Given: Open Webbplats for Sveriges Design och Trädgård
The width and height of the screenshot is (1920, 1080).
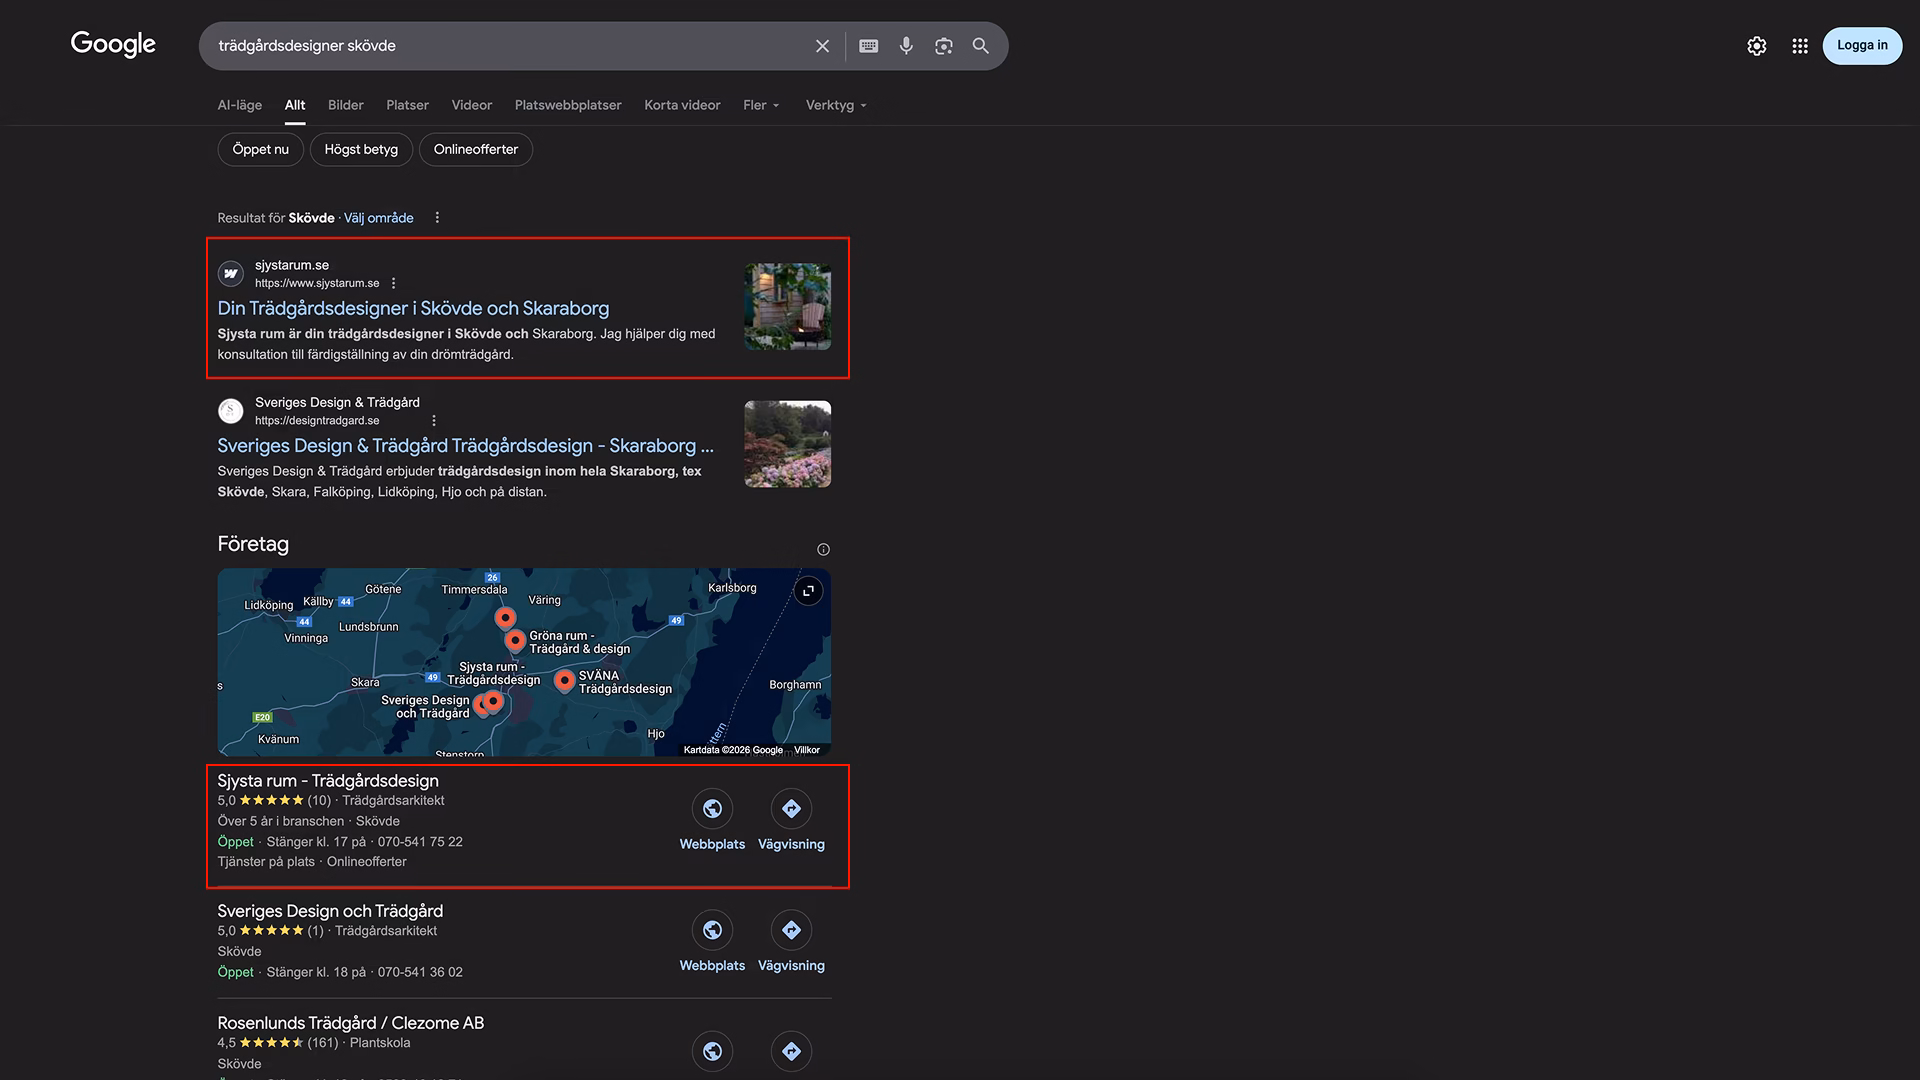Looking at the screenshot, I should (712, 942).
